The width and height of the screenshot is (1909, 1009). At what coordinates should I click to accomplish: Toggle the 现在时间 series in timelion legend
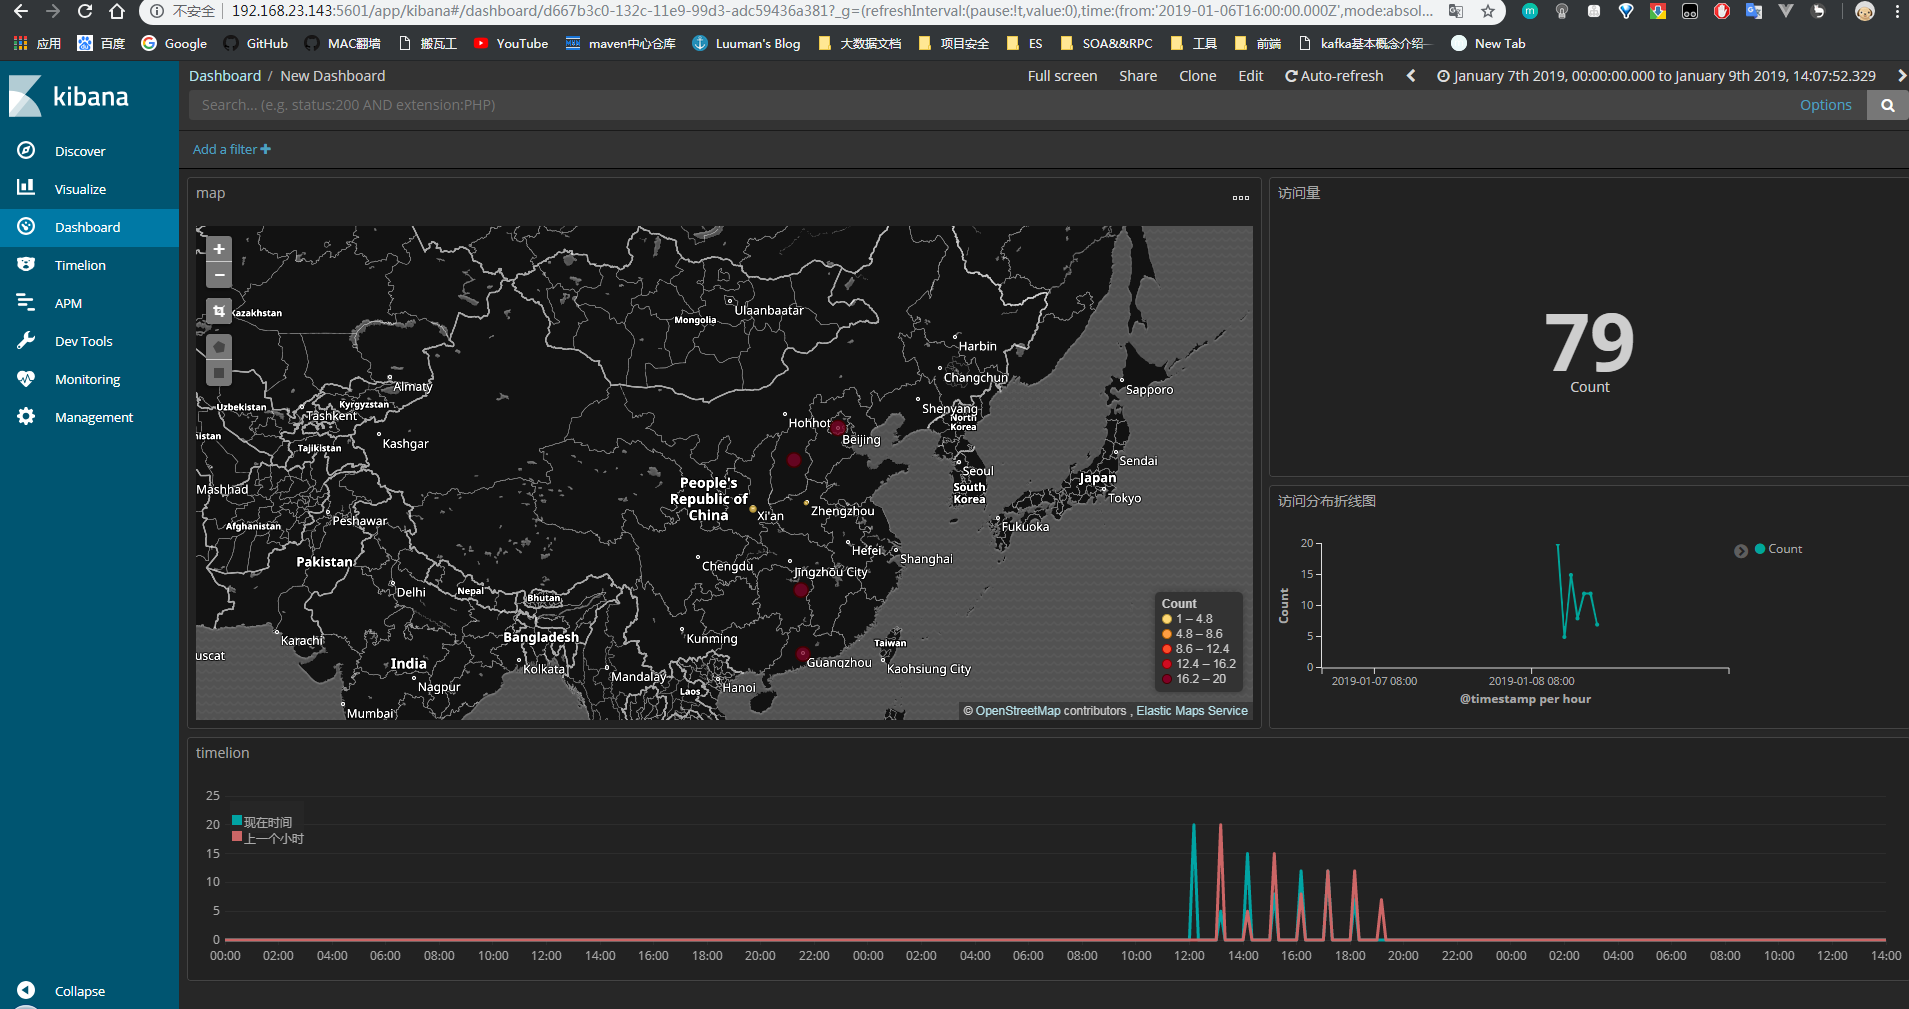pos(262,822)
